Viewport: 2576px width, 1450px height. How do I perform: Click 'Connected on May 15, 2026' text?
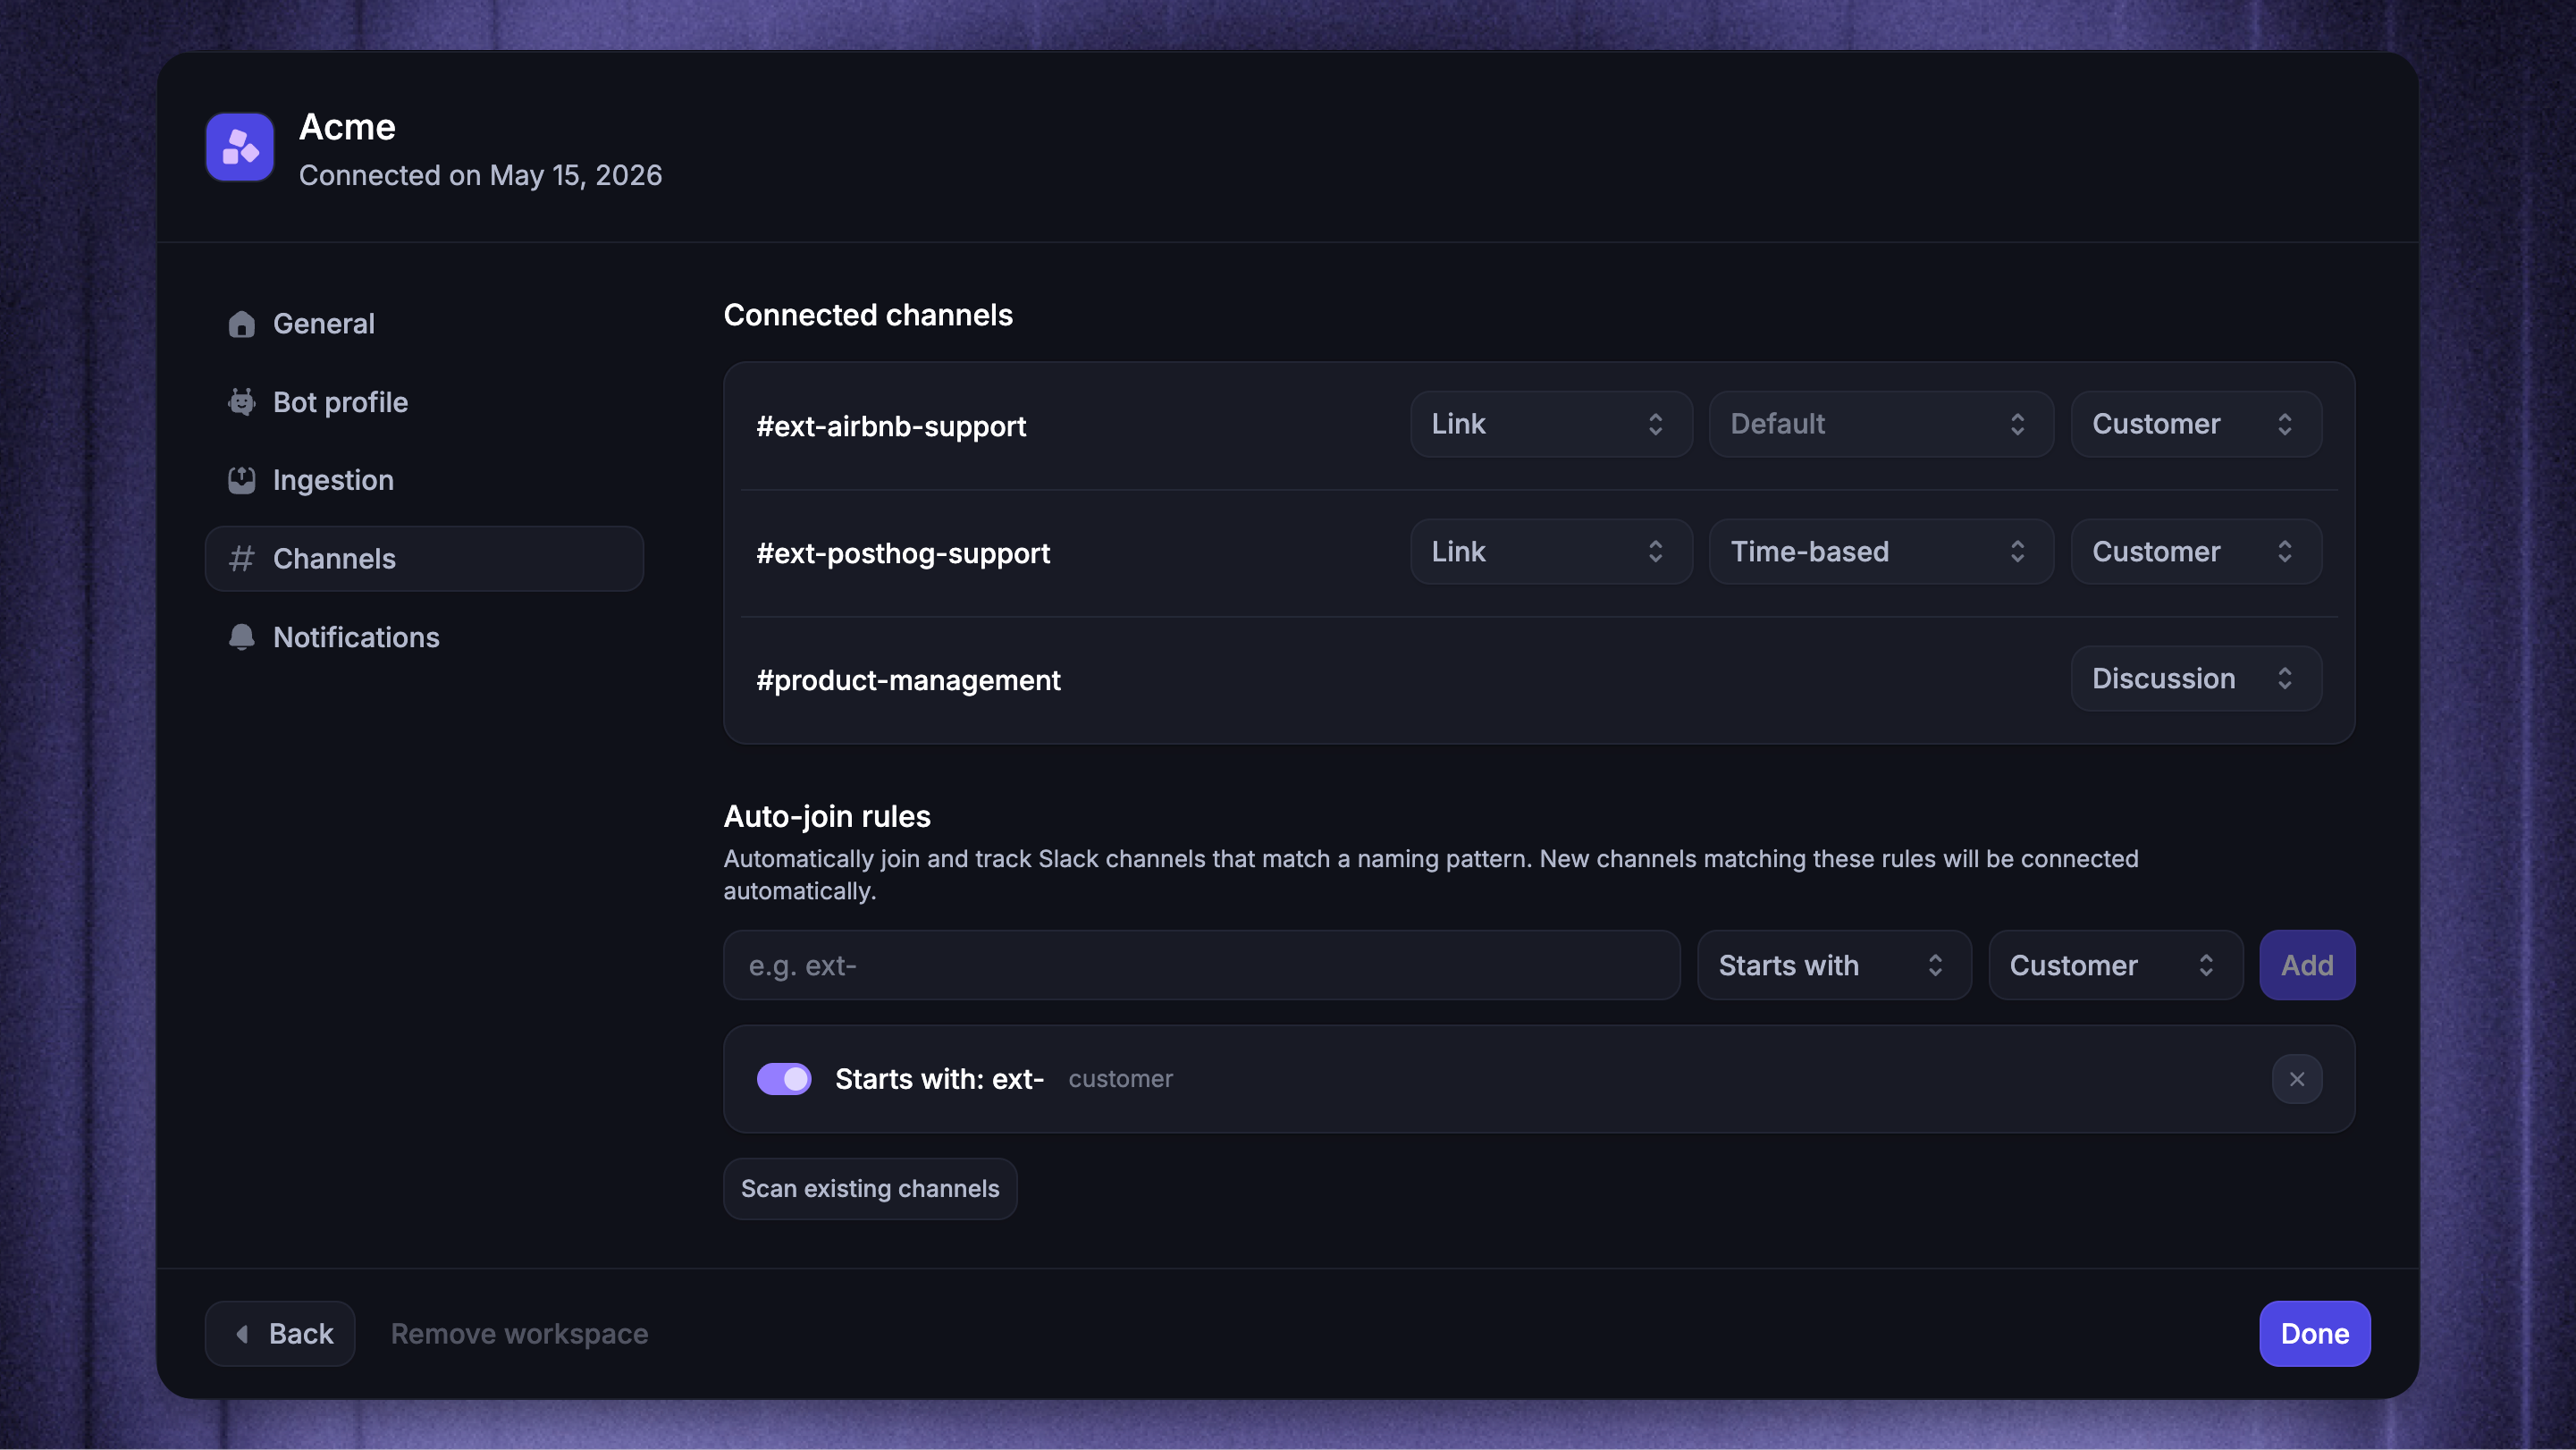[x=480, y=175]
